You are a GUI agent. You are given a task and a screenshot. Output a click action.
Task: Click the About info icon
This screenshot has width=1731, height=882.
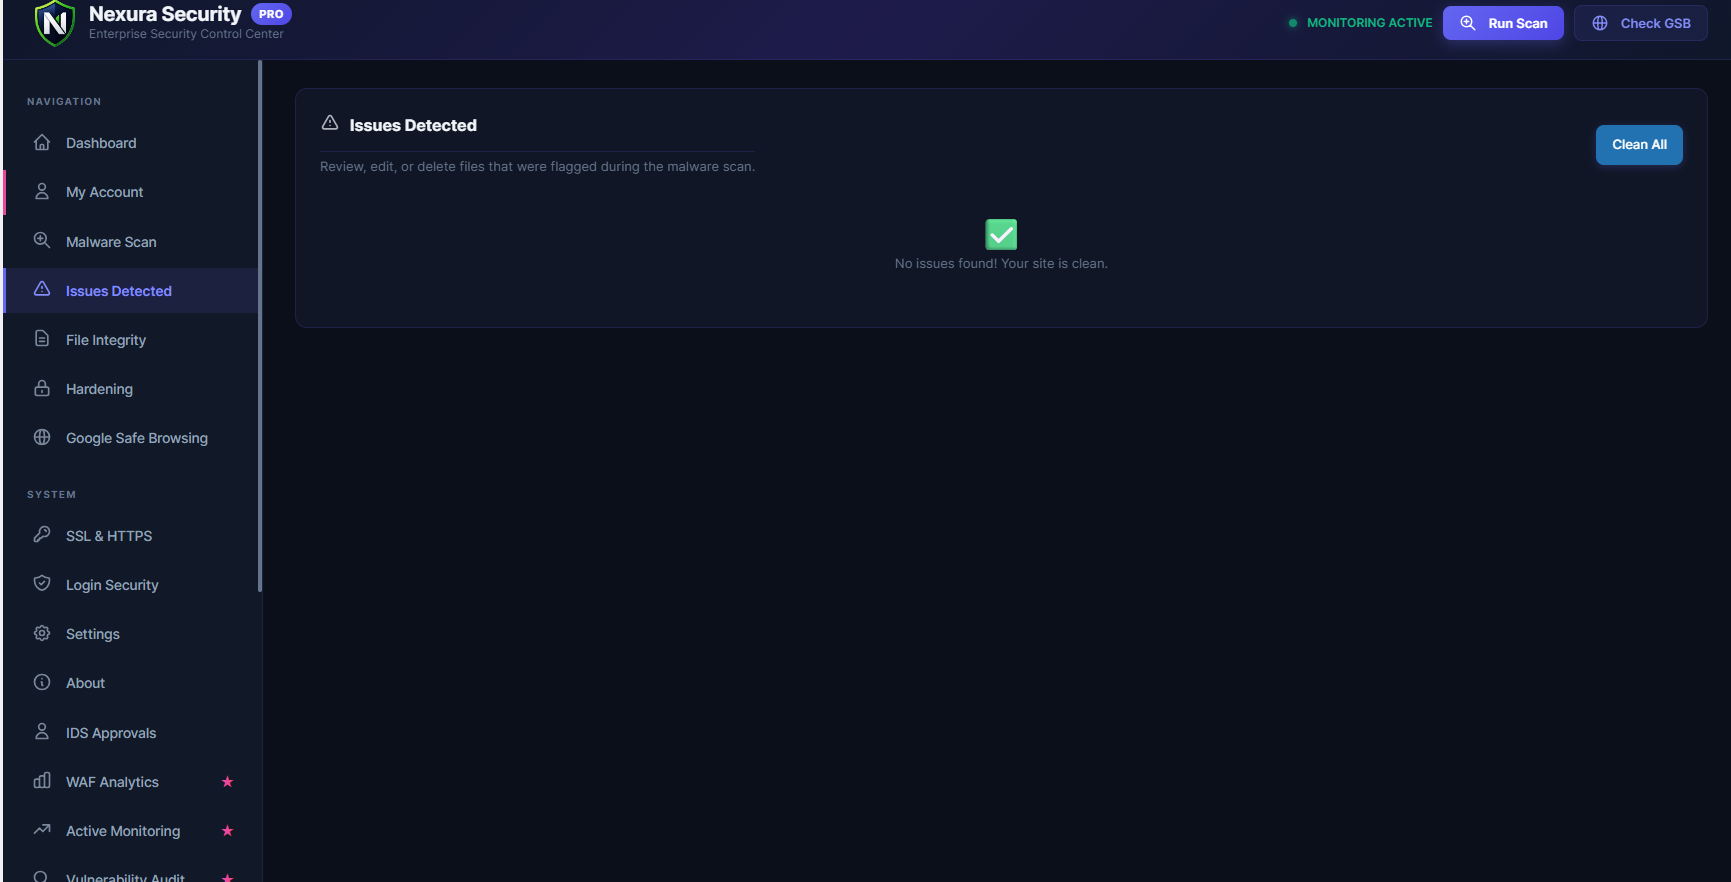coord(42,682)
